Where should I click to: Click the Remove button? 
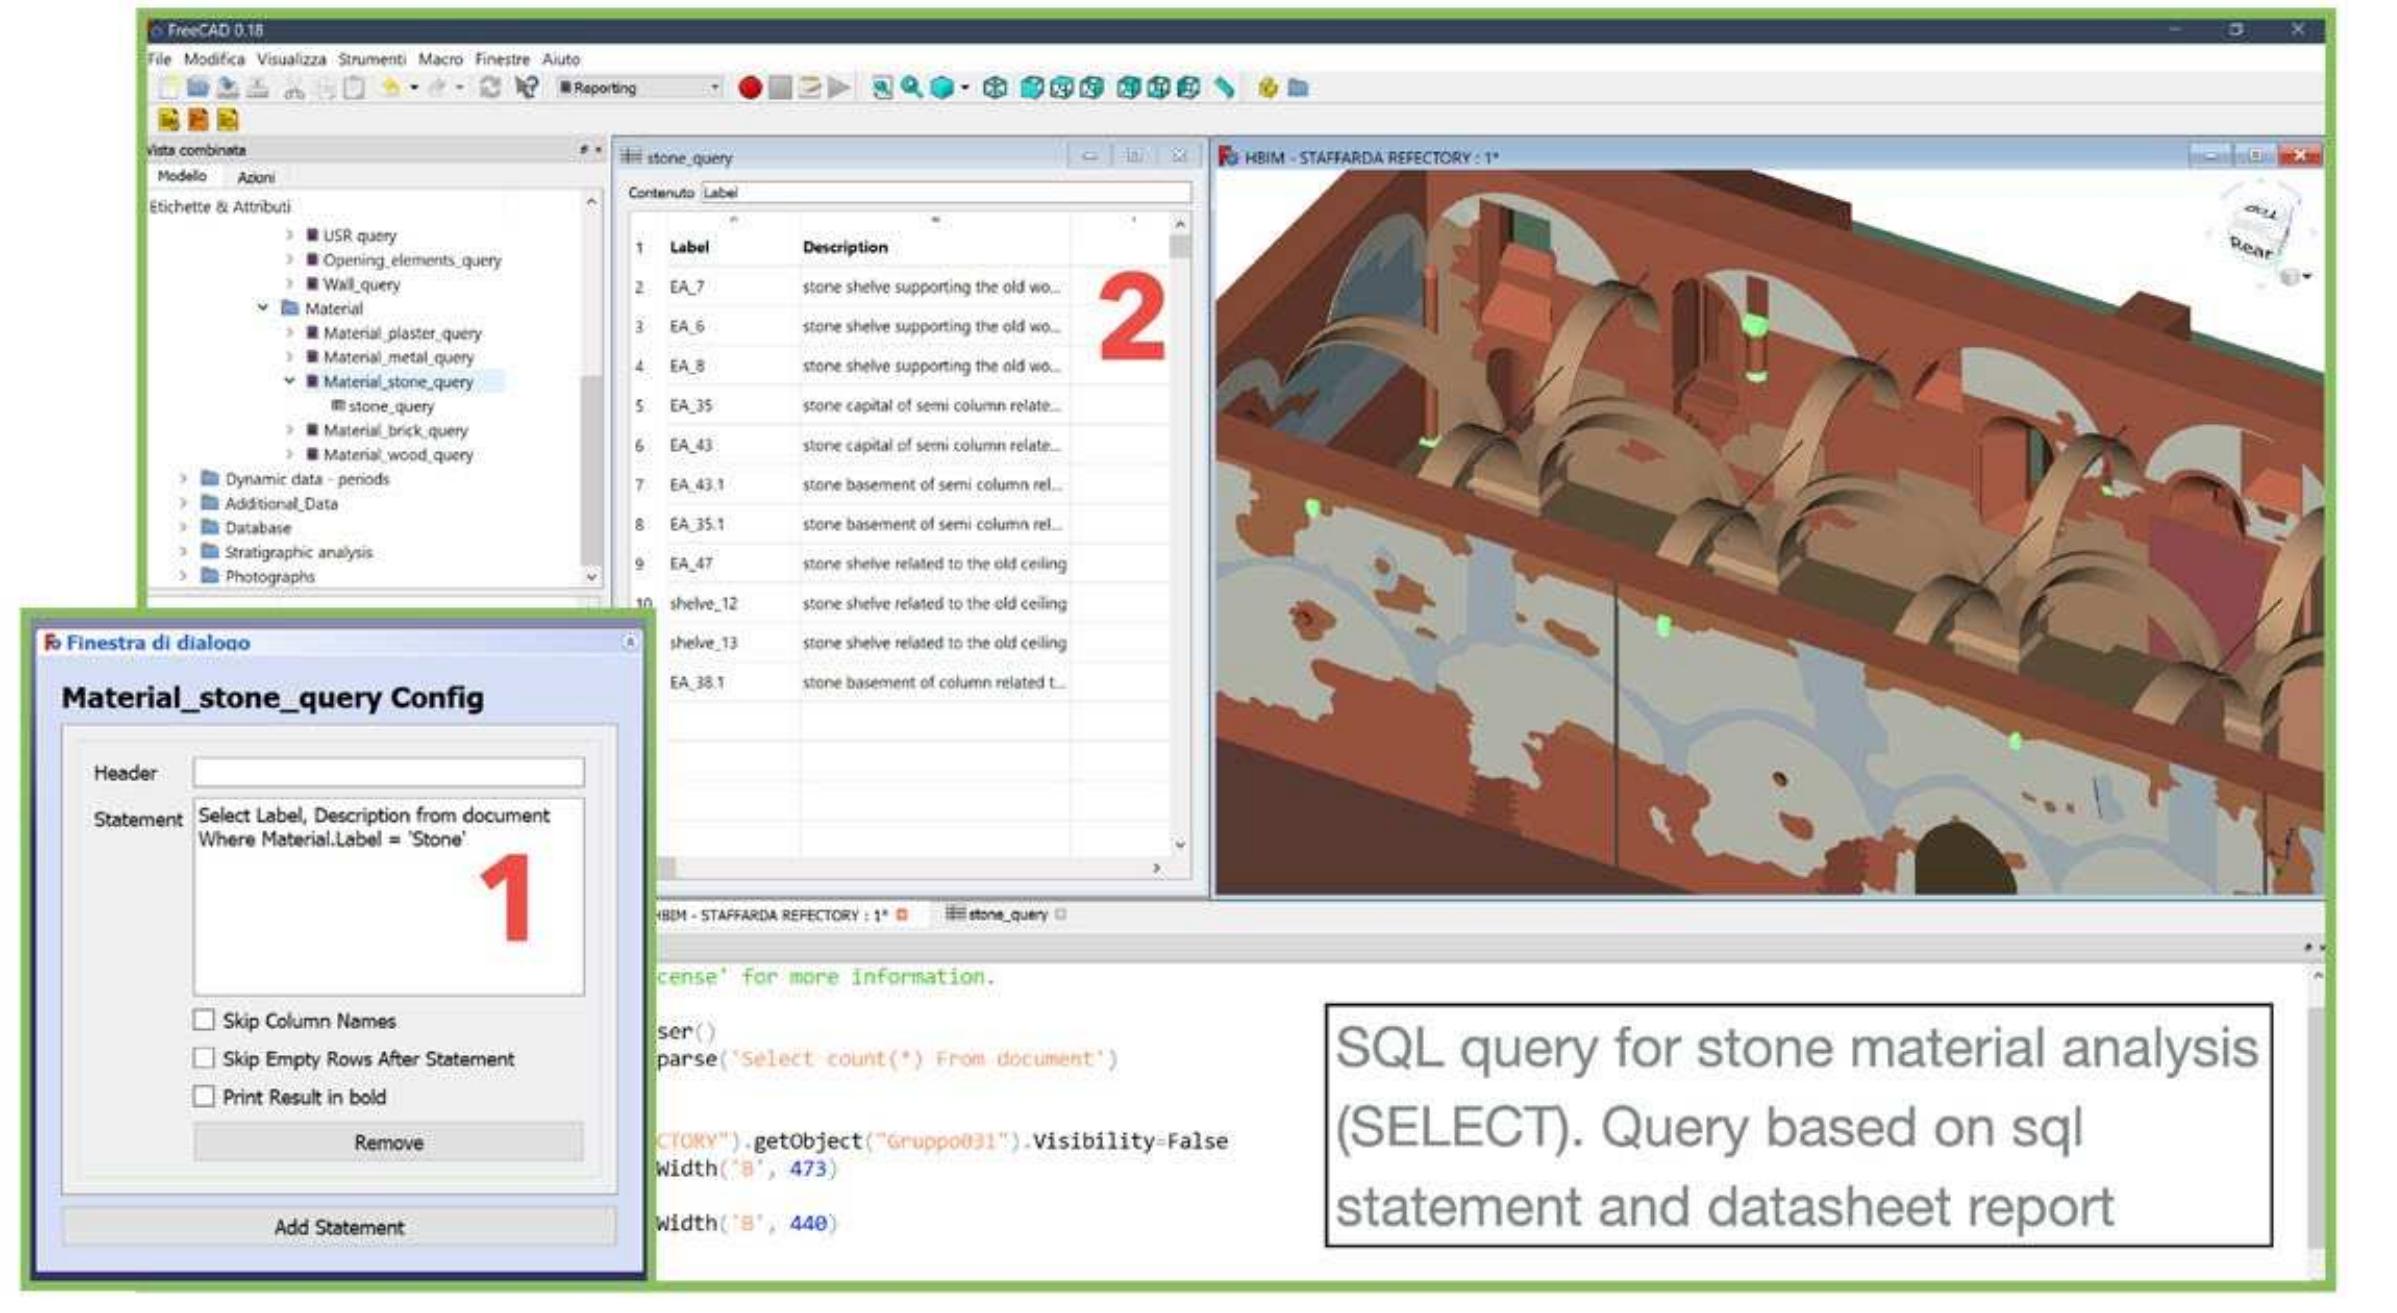point(388,1142)
